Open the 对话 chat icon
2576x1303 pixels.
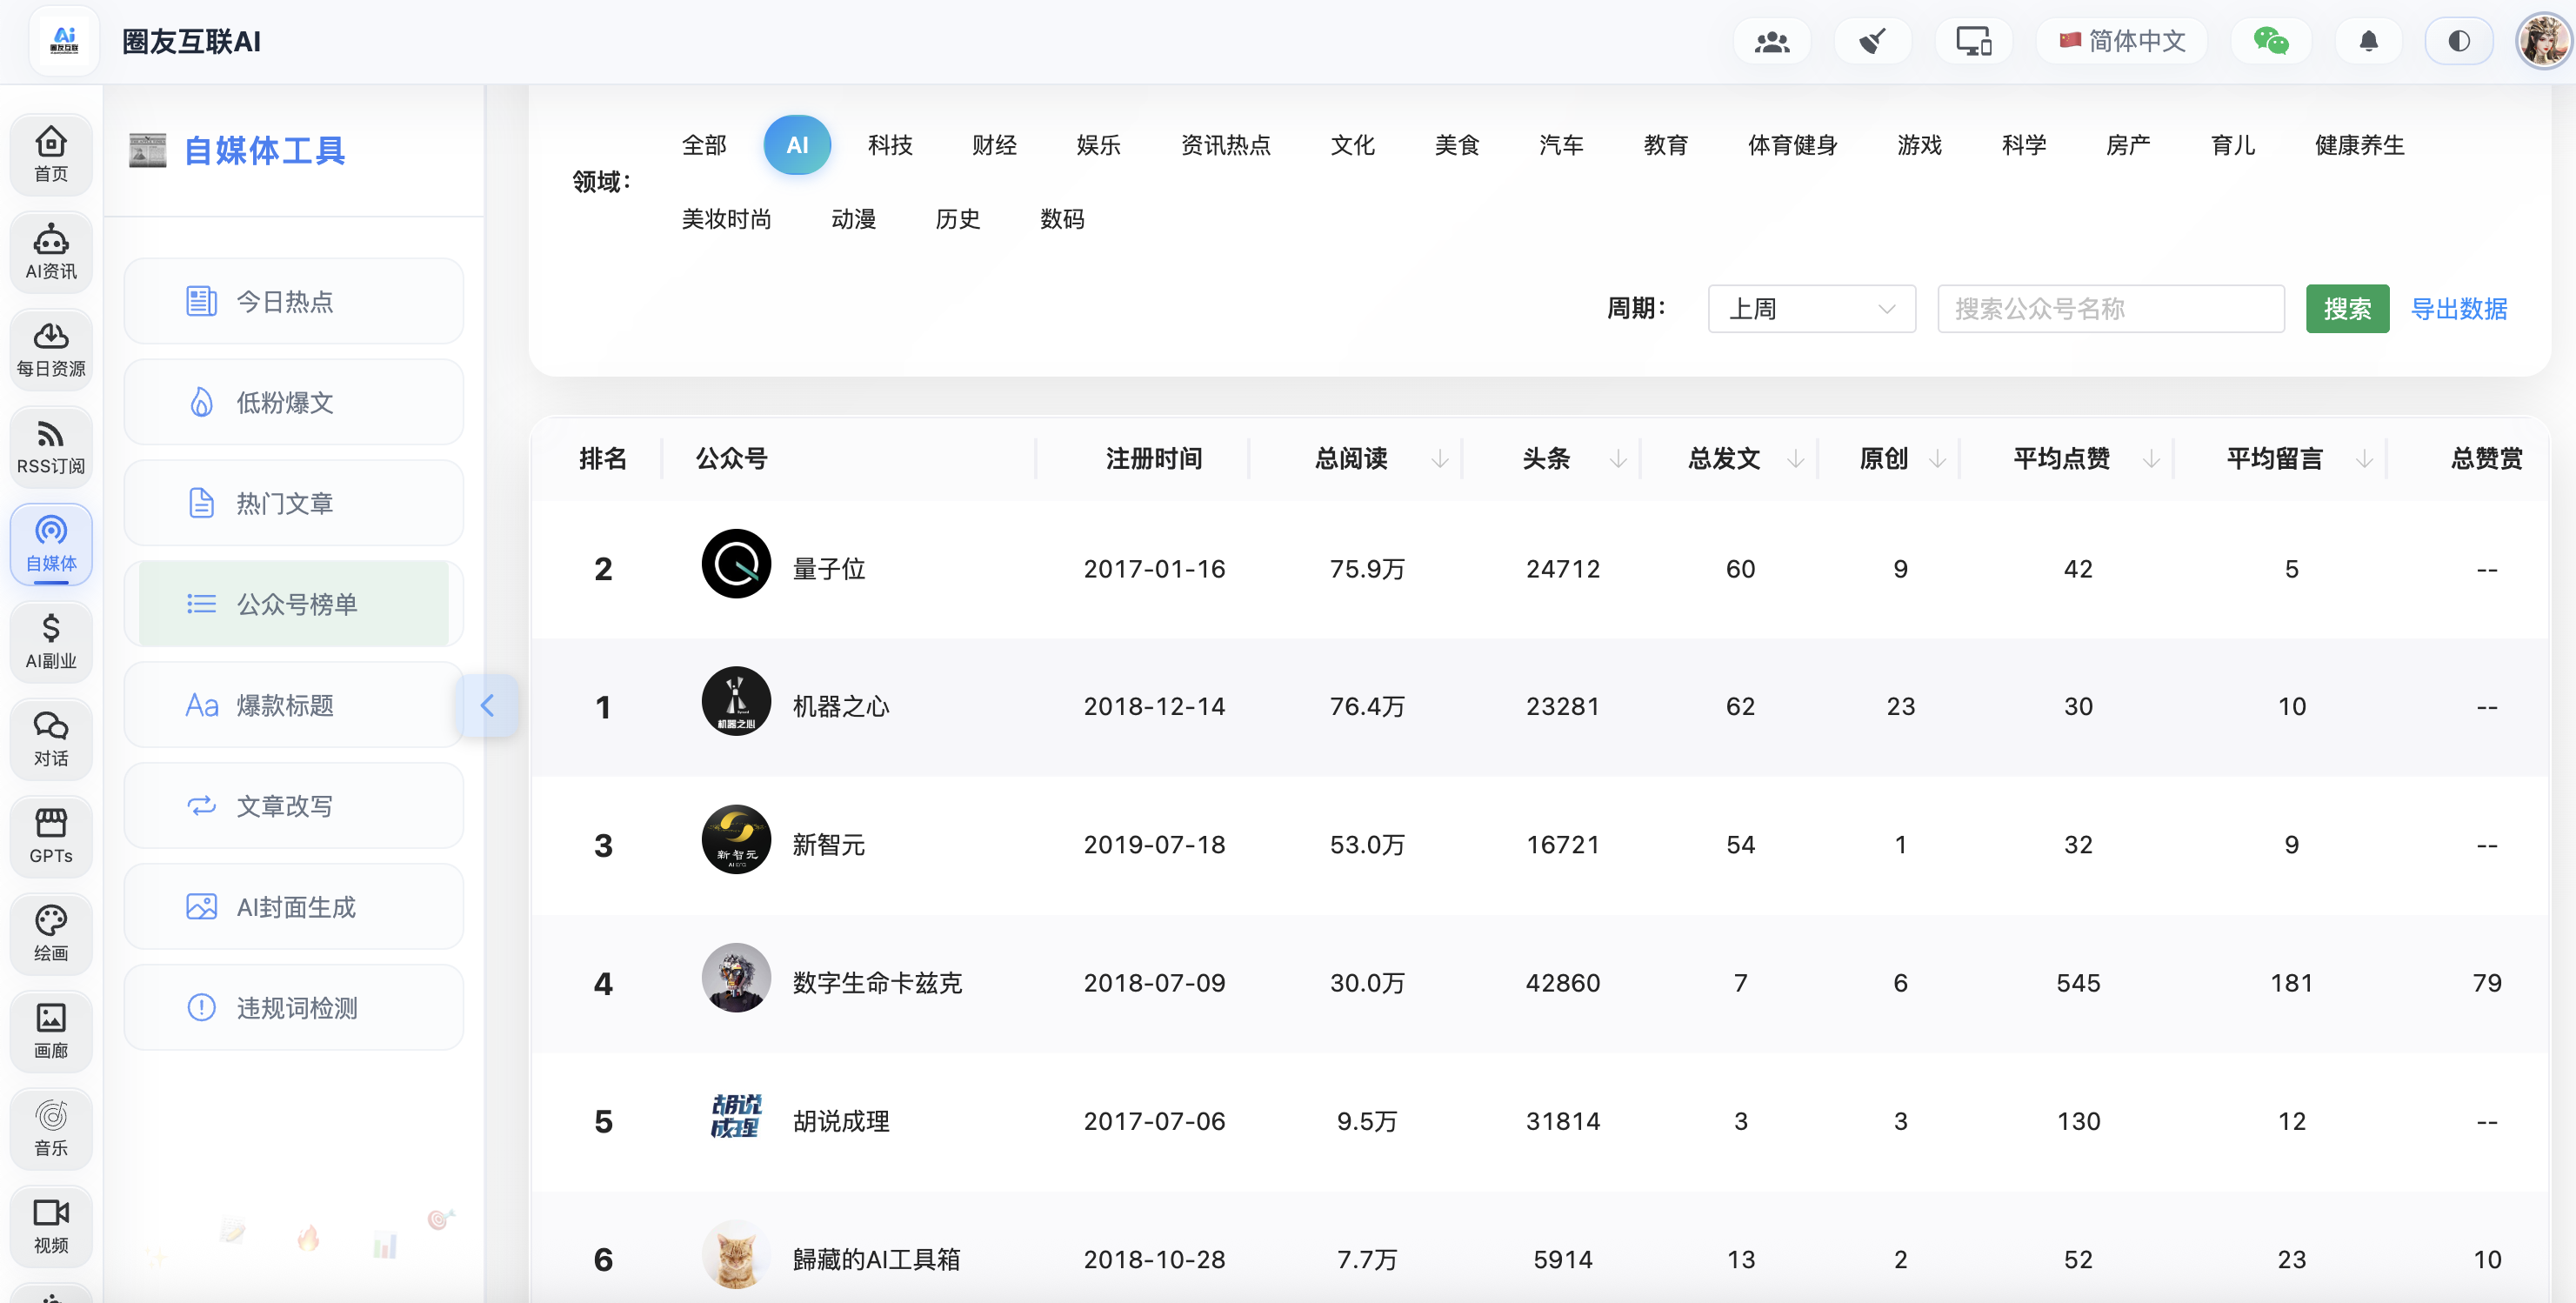tap(51, 739)
